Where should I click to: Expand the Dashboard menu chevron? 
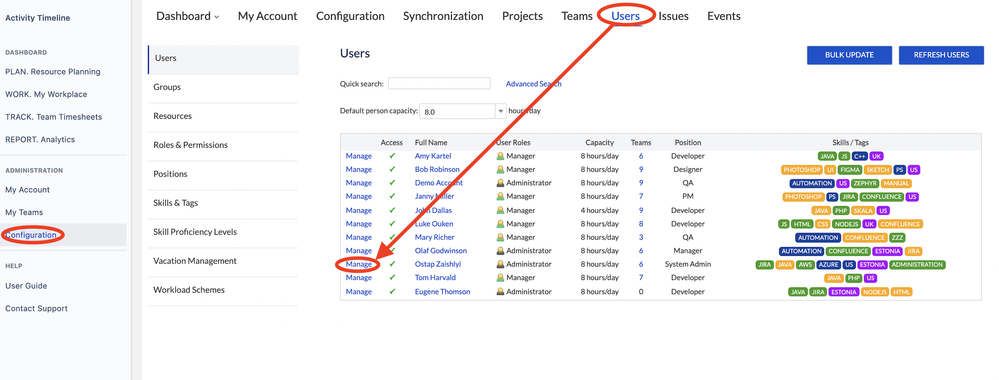click(217, 17)
